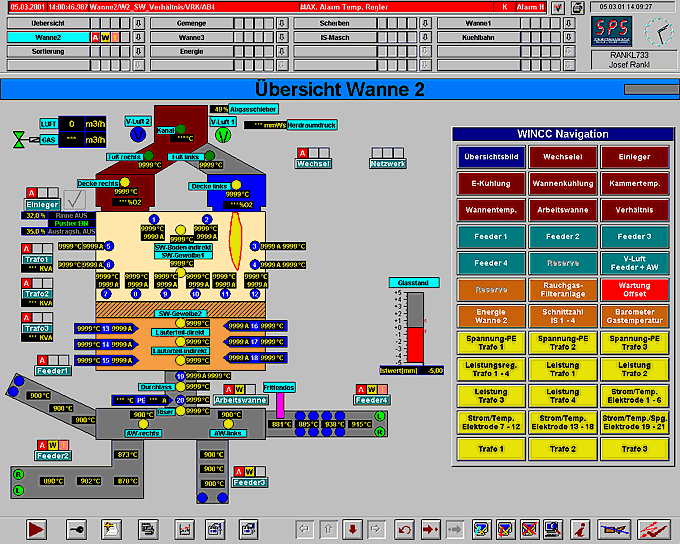Click the alarm acknowledge checkmark icon at top
The height and width of the screenshot is (544, 680).
(558, 7)
